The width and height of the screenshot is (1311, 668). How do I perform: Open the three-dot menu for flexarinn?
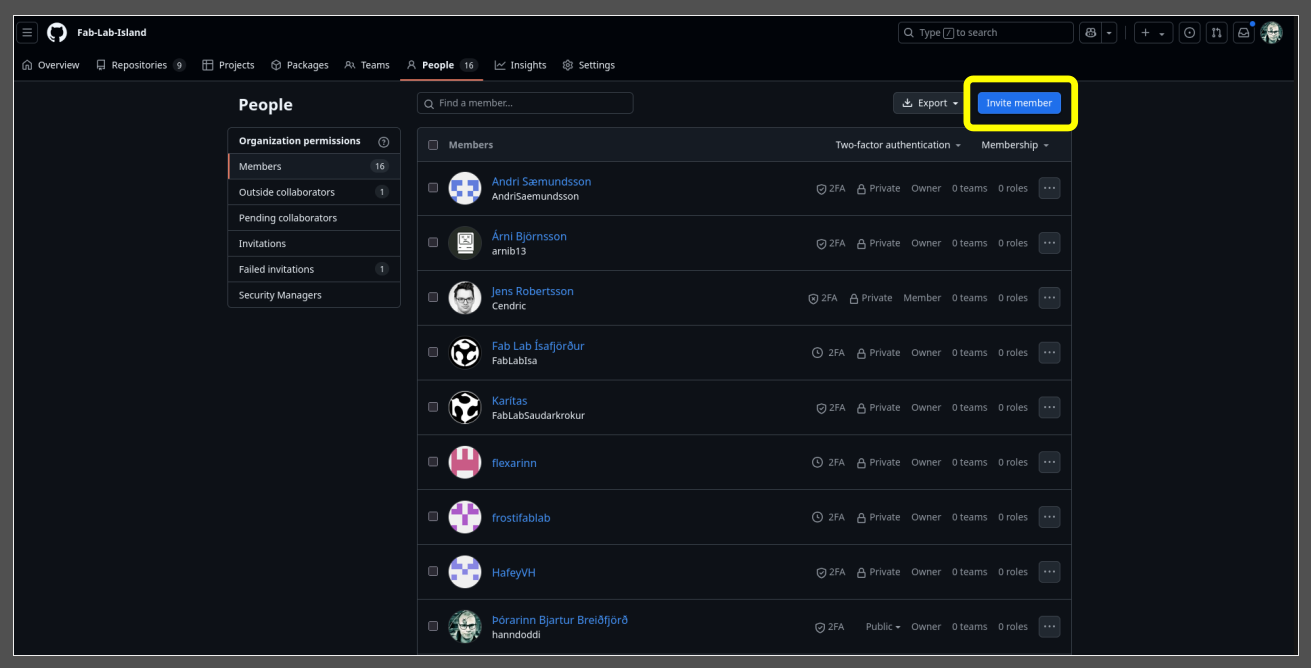[x=1049, y=462]
